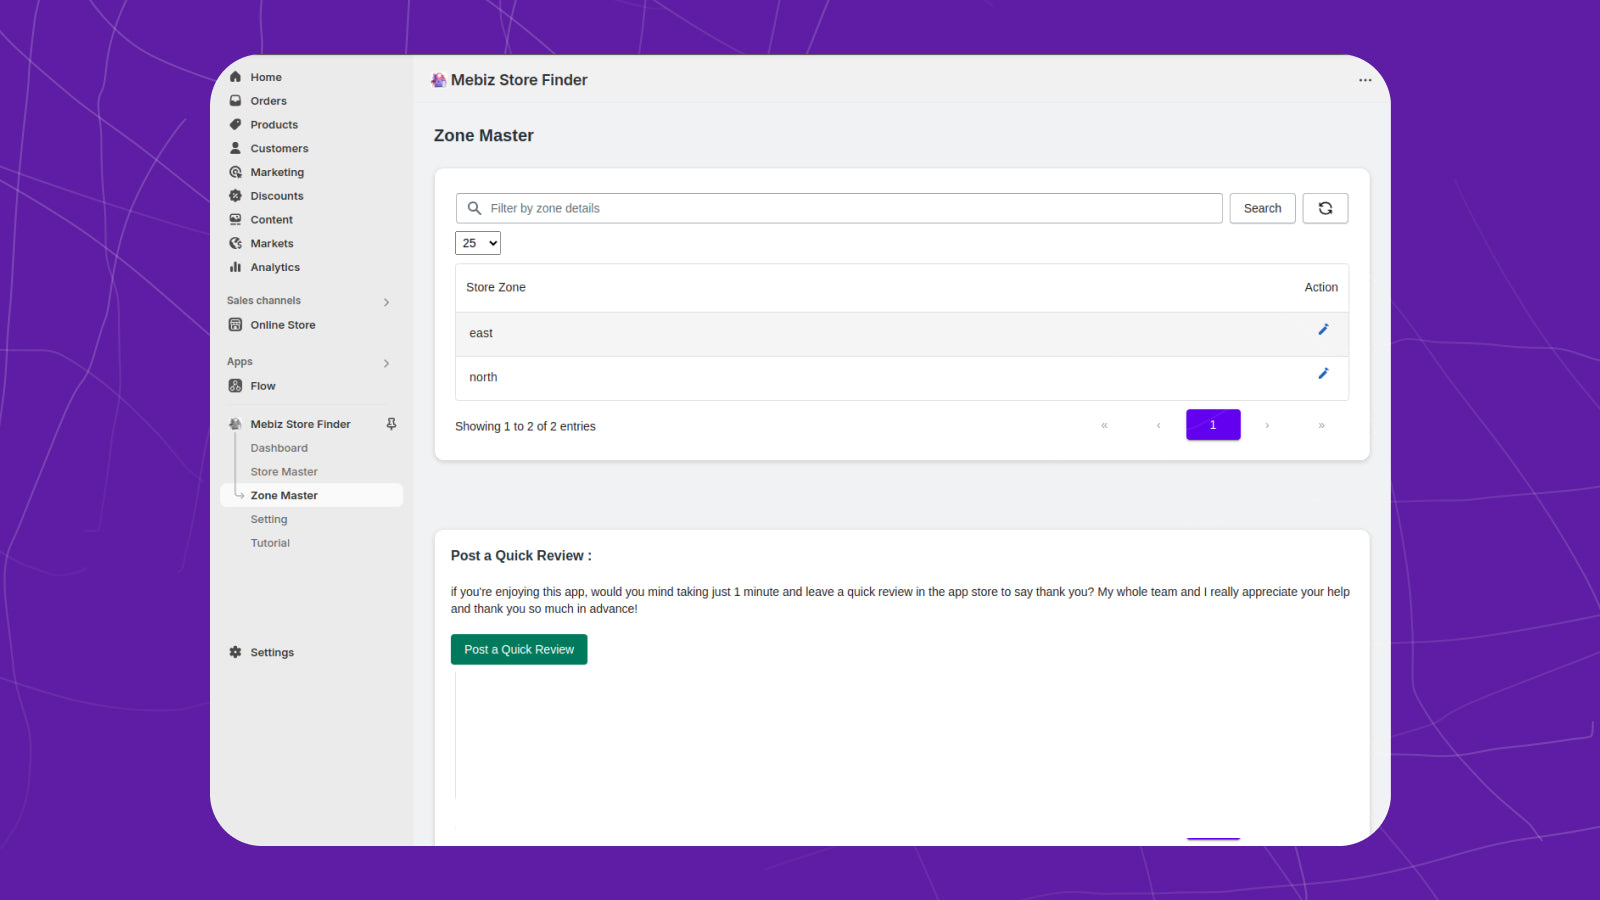Click the Search button
The height and width of the screenshot is (900, 1600).
point(1262,208)
